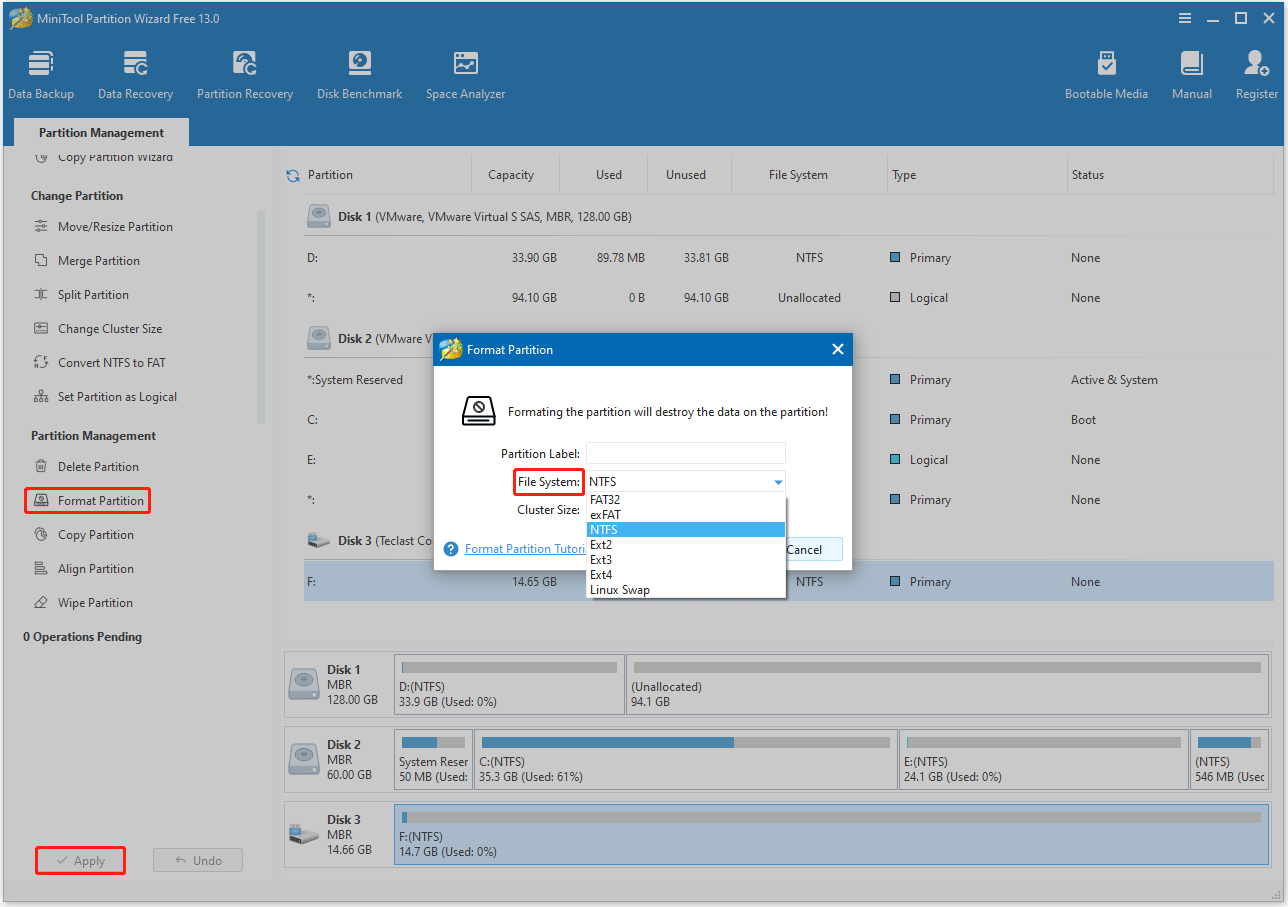Start the Disk Benchmark tool
Screen dimensions: 1288x907
click(359, 70)
